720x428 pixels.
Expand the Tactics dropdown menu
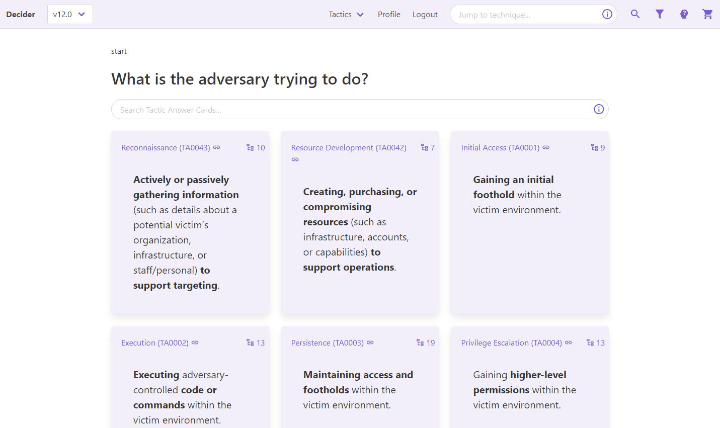coord(346,14)
